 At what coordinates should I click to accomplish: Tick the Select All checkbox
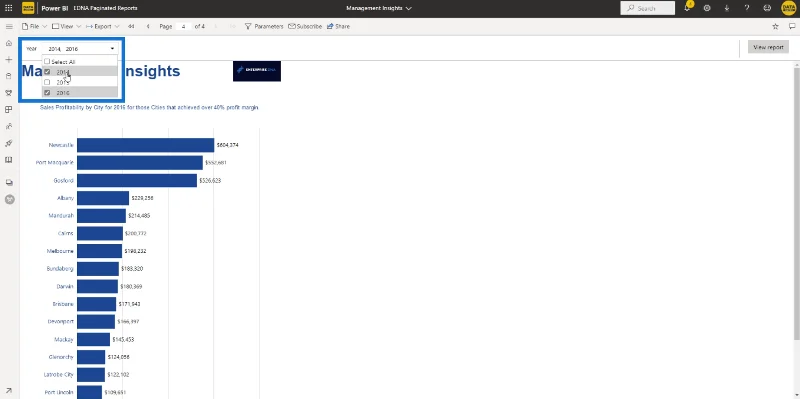[x=47, y=61]
